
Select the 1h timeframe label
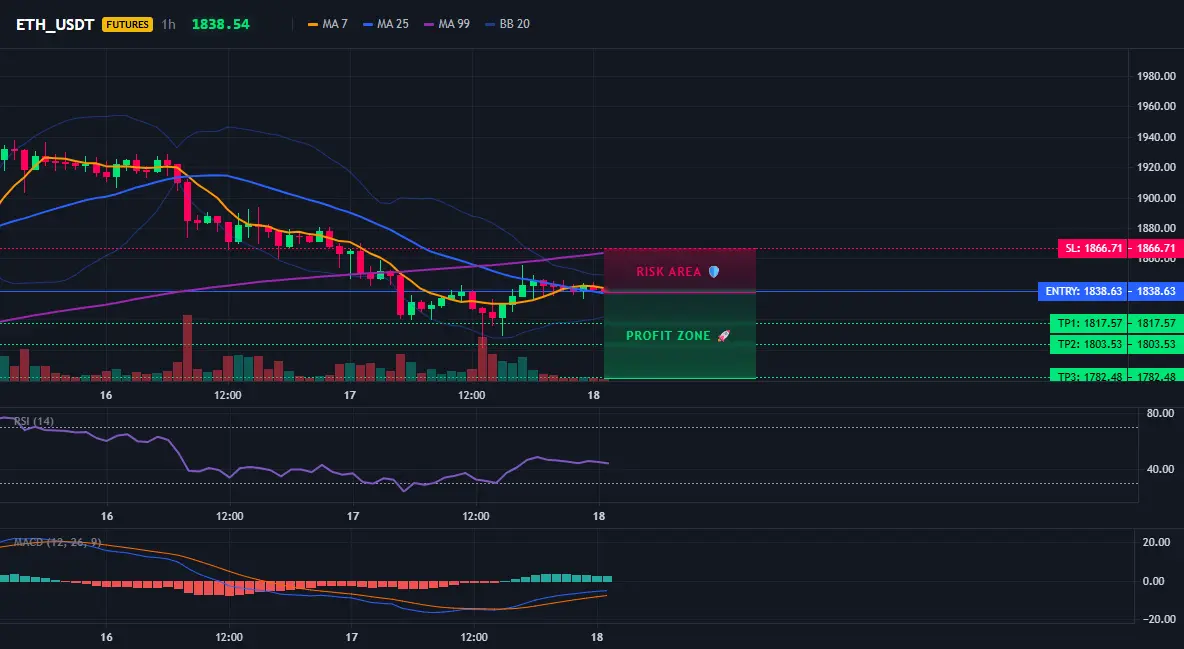(168, 24)
